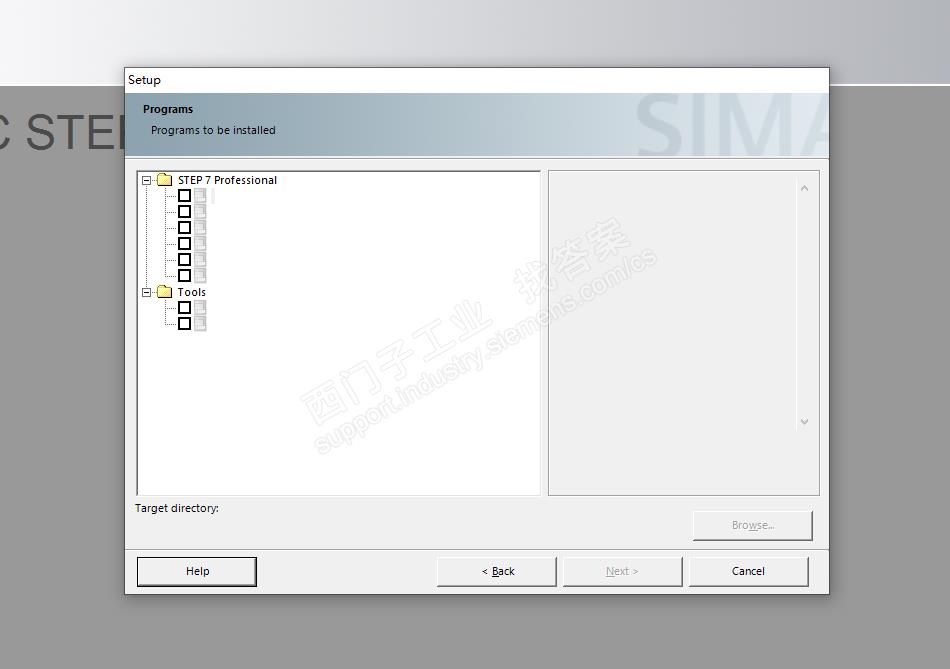Click the STEP 7 Professional folder icon
Image resolution: width=950 pixels, height=669 pixels.
165,180
